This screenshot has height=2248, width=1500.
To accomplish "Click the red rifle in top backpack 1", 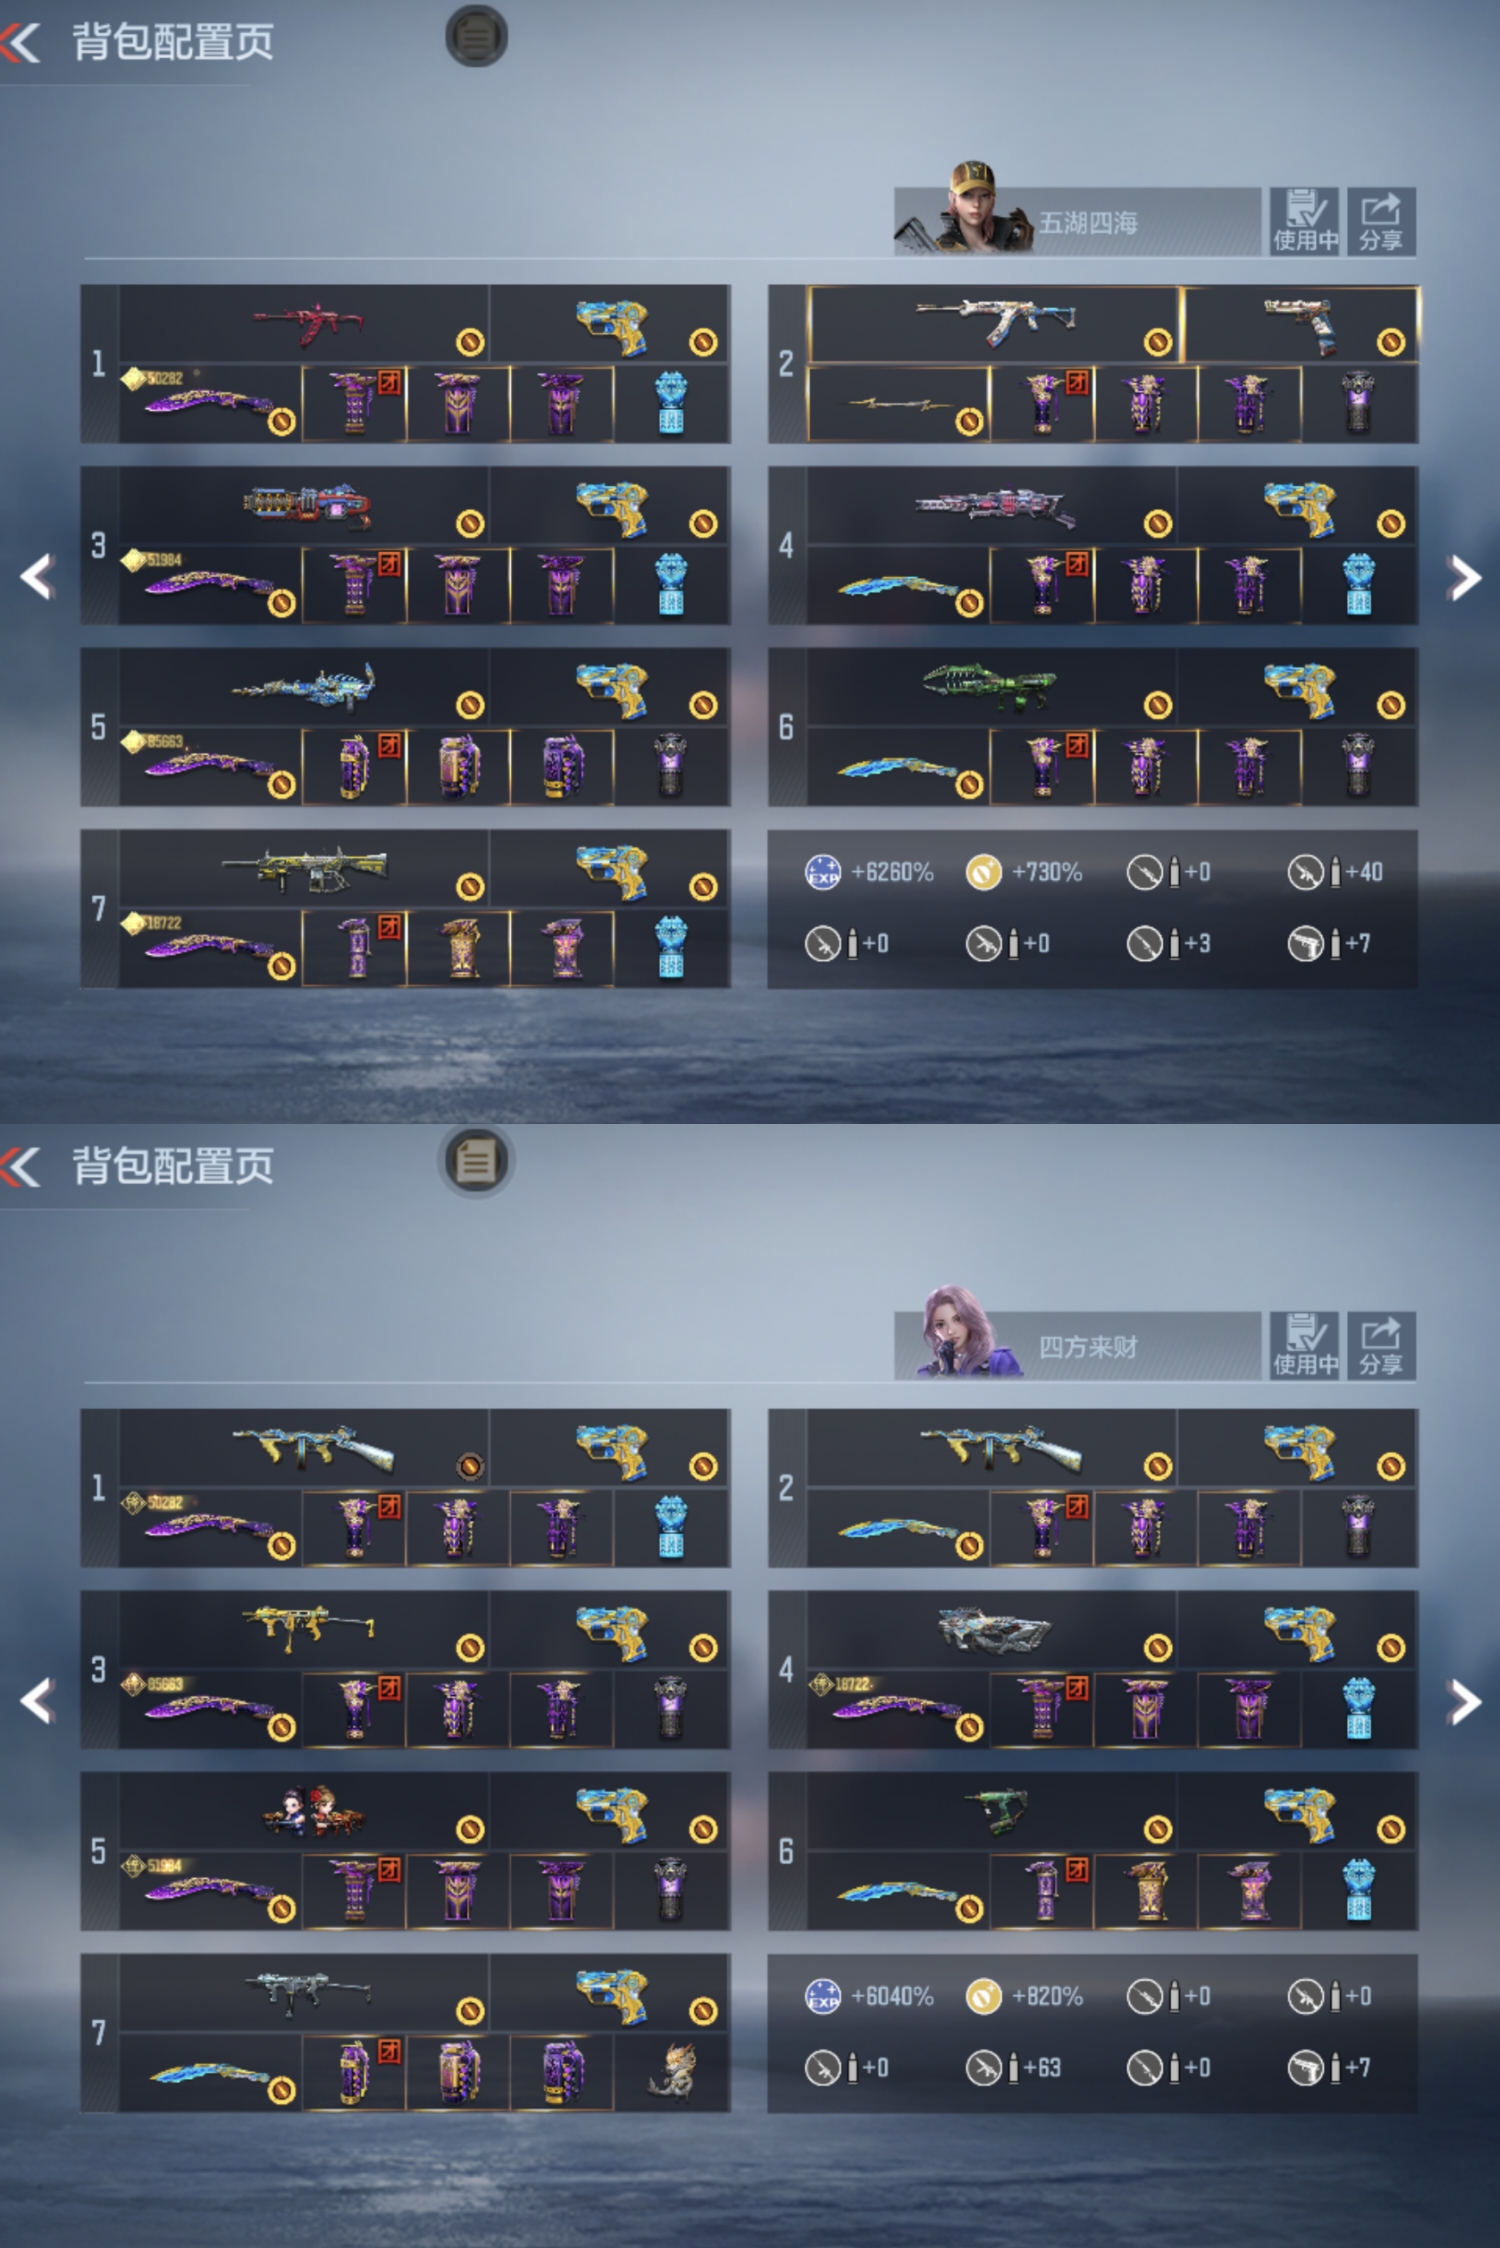I will click(305, 324).
